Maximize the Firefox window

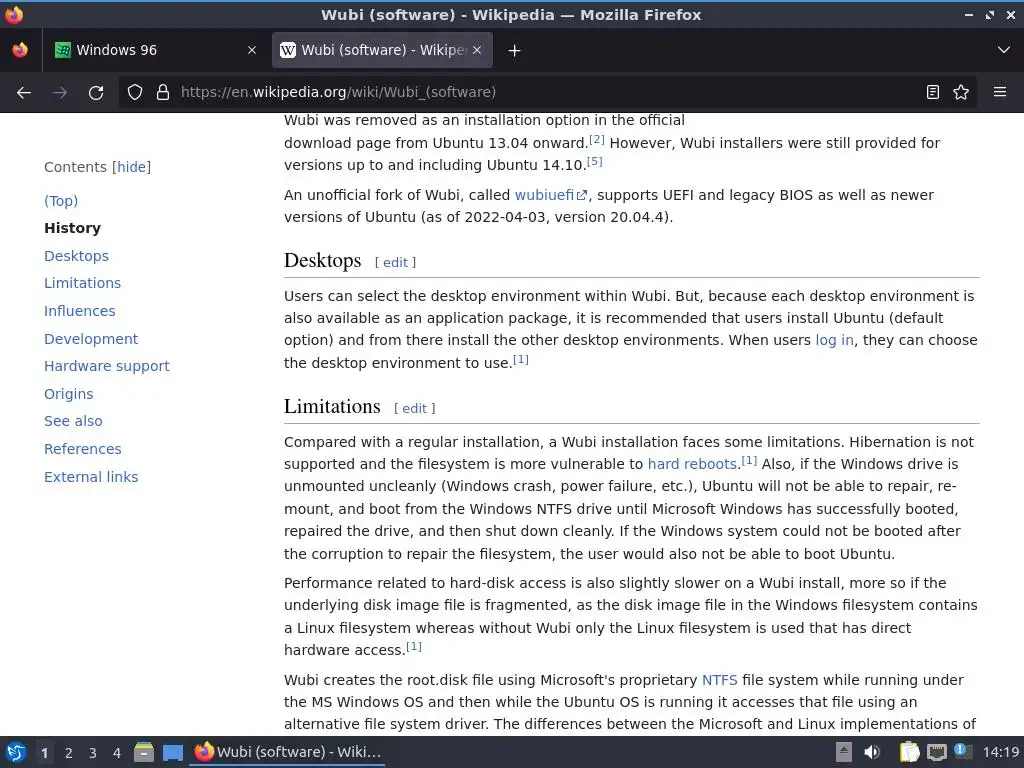click(990, 14)
